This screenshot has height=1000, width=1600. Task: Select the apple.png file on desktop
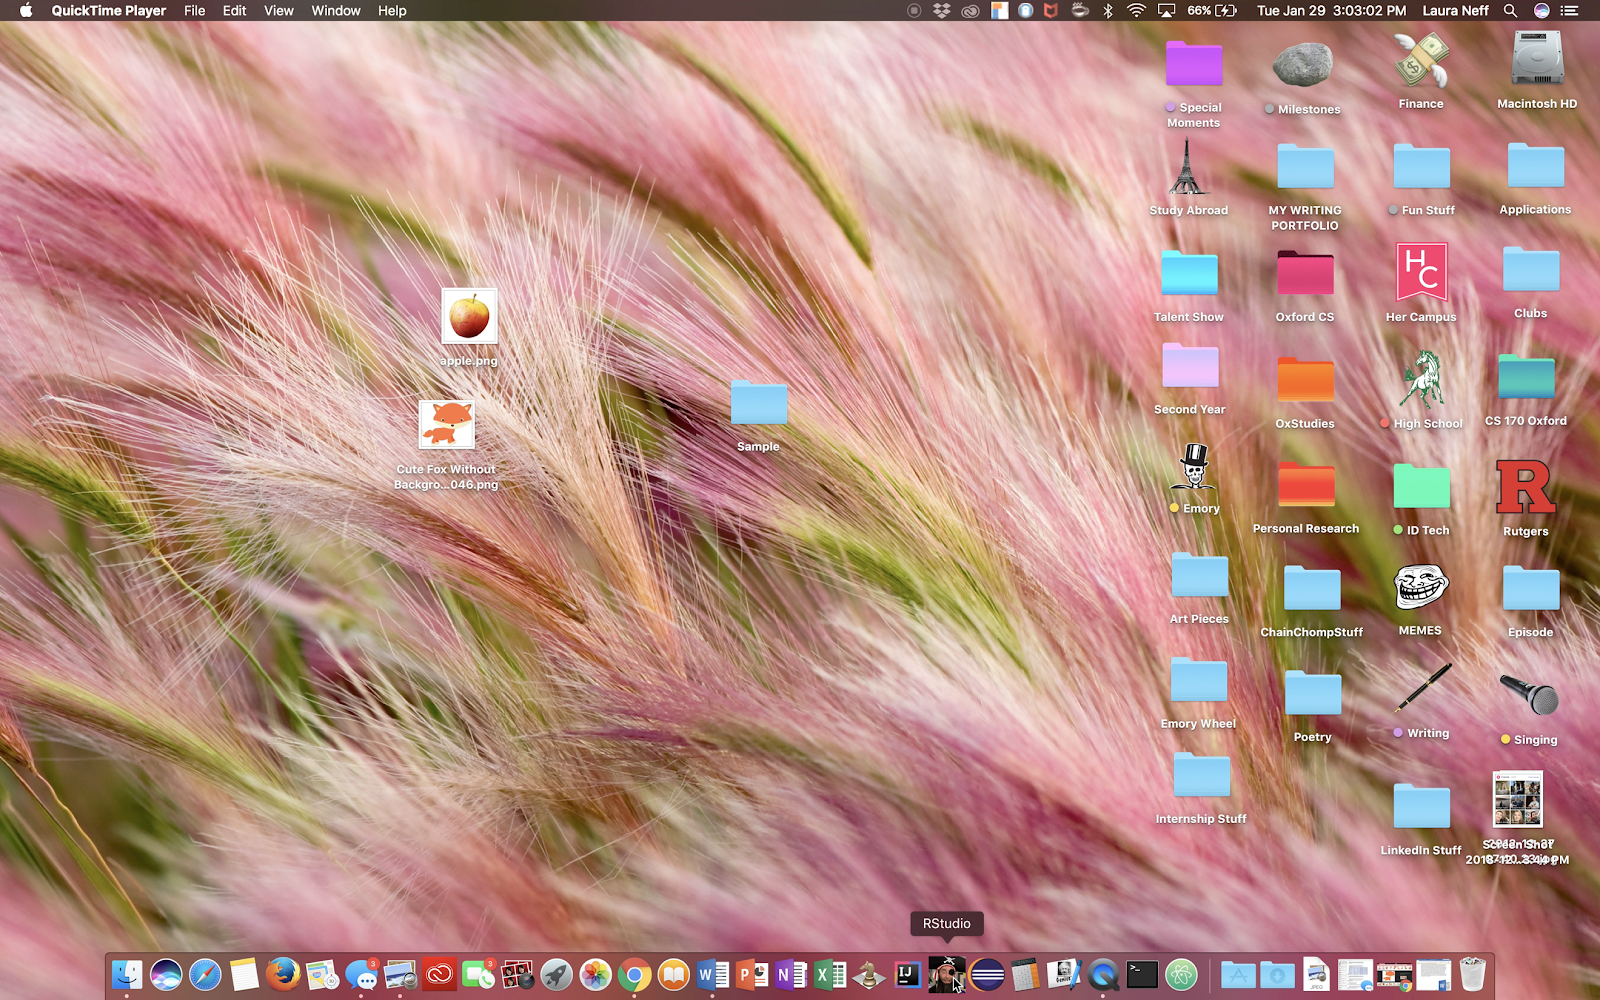tap(469, 318)
